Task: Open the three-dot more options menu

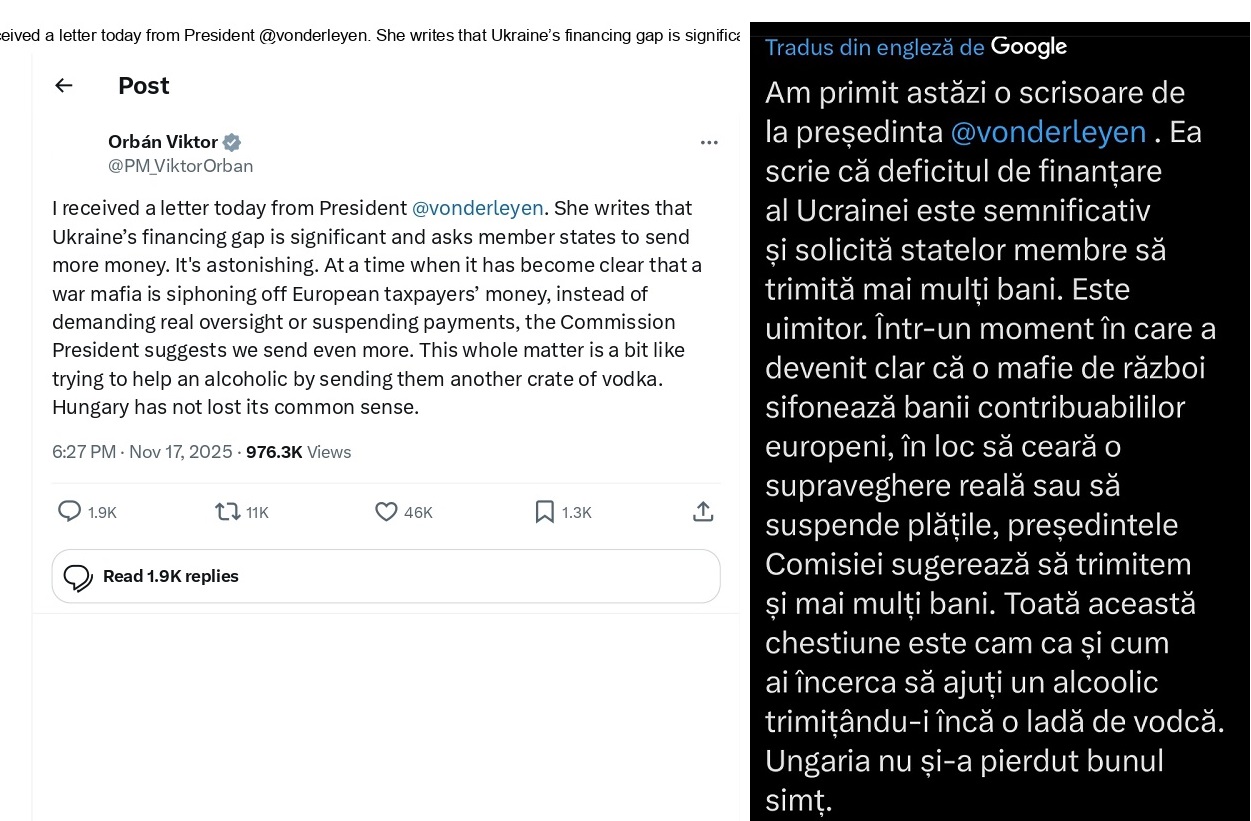Action: coord(709,143)
